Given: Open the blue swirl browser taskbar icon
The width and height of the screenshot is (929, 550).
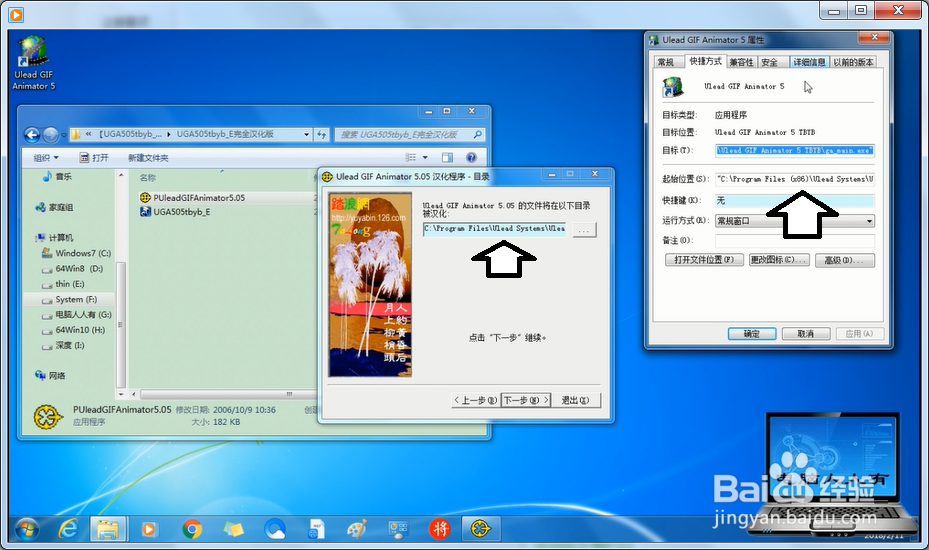Looking at the screenshot, I should 275,529.
